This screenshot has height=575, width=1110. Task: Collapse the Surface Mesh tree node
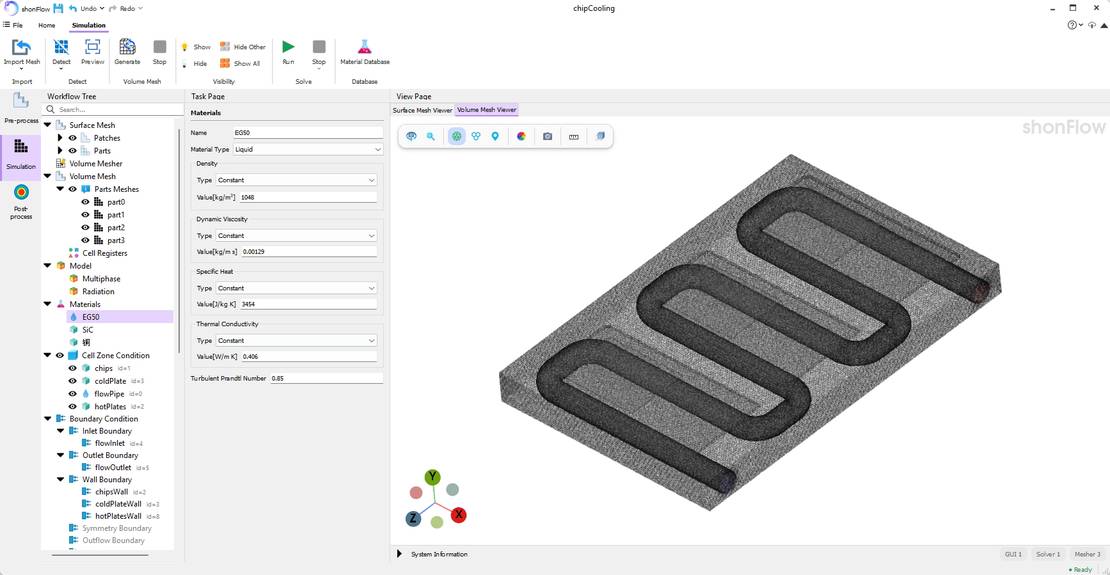click(x=47, y=125)
